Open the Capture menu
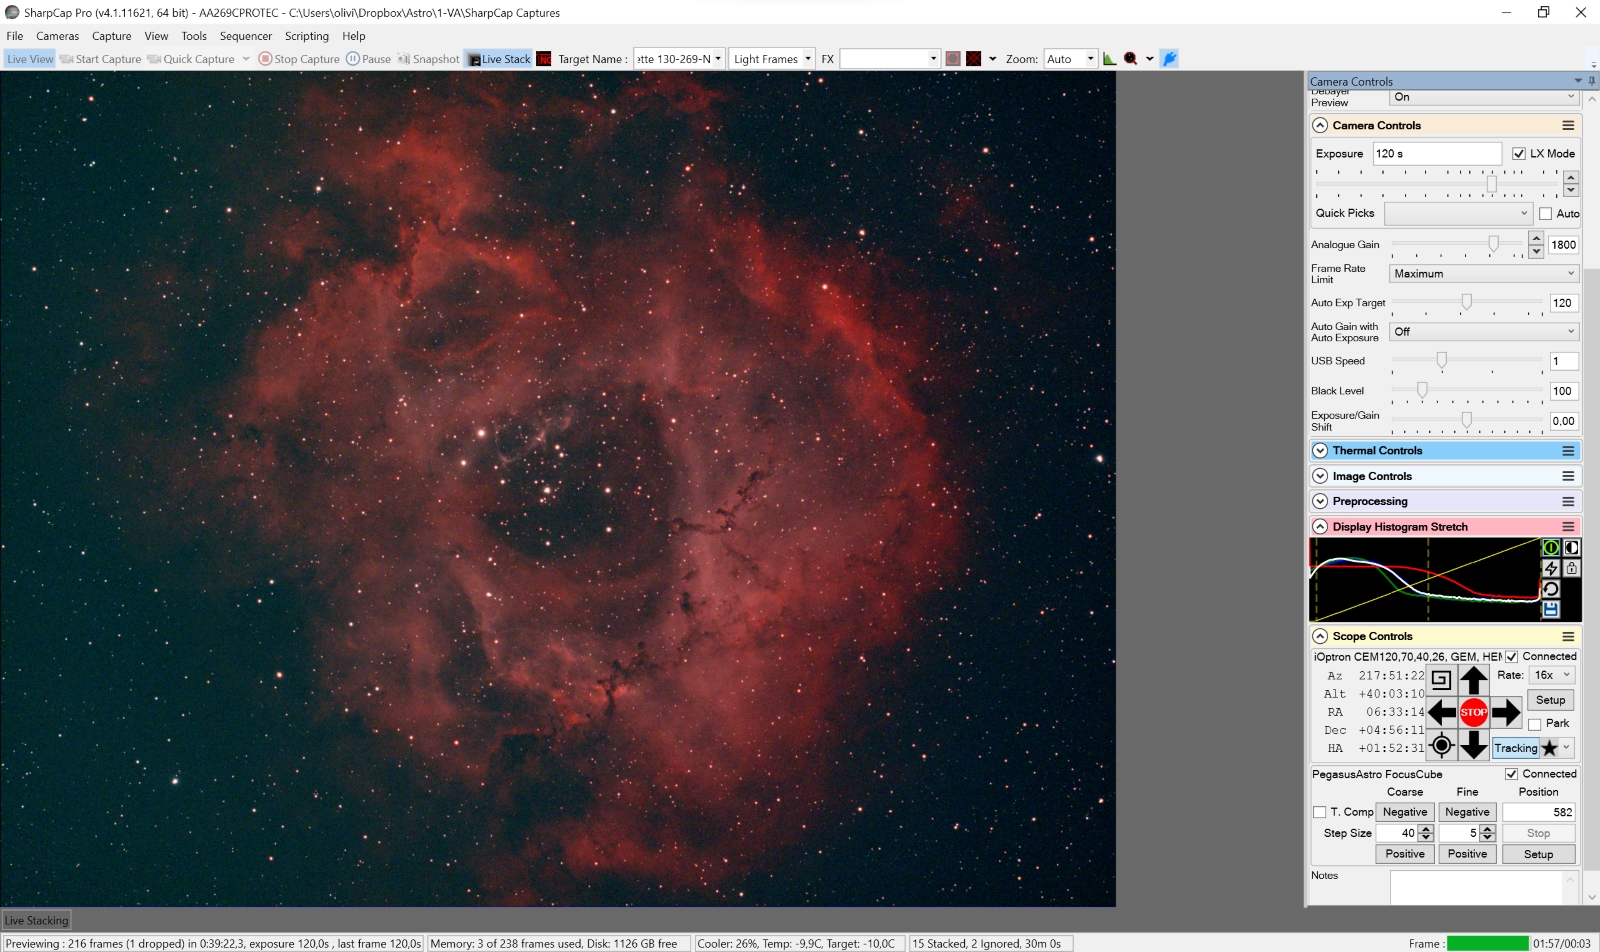 coord(112,36)
